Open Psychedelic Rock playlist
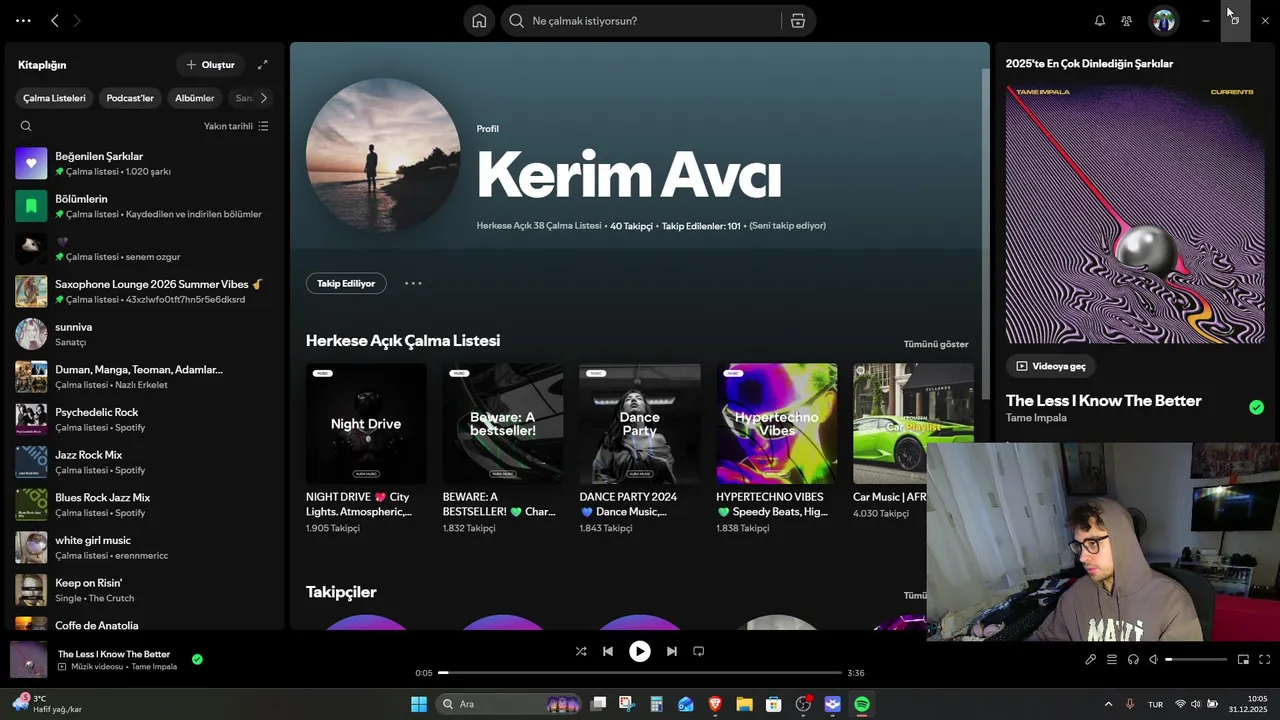This screenshot has height=720, width=1280. click(x=145, y=419)
